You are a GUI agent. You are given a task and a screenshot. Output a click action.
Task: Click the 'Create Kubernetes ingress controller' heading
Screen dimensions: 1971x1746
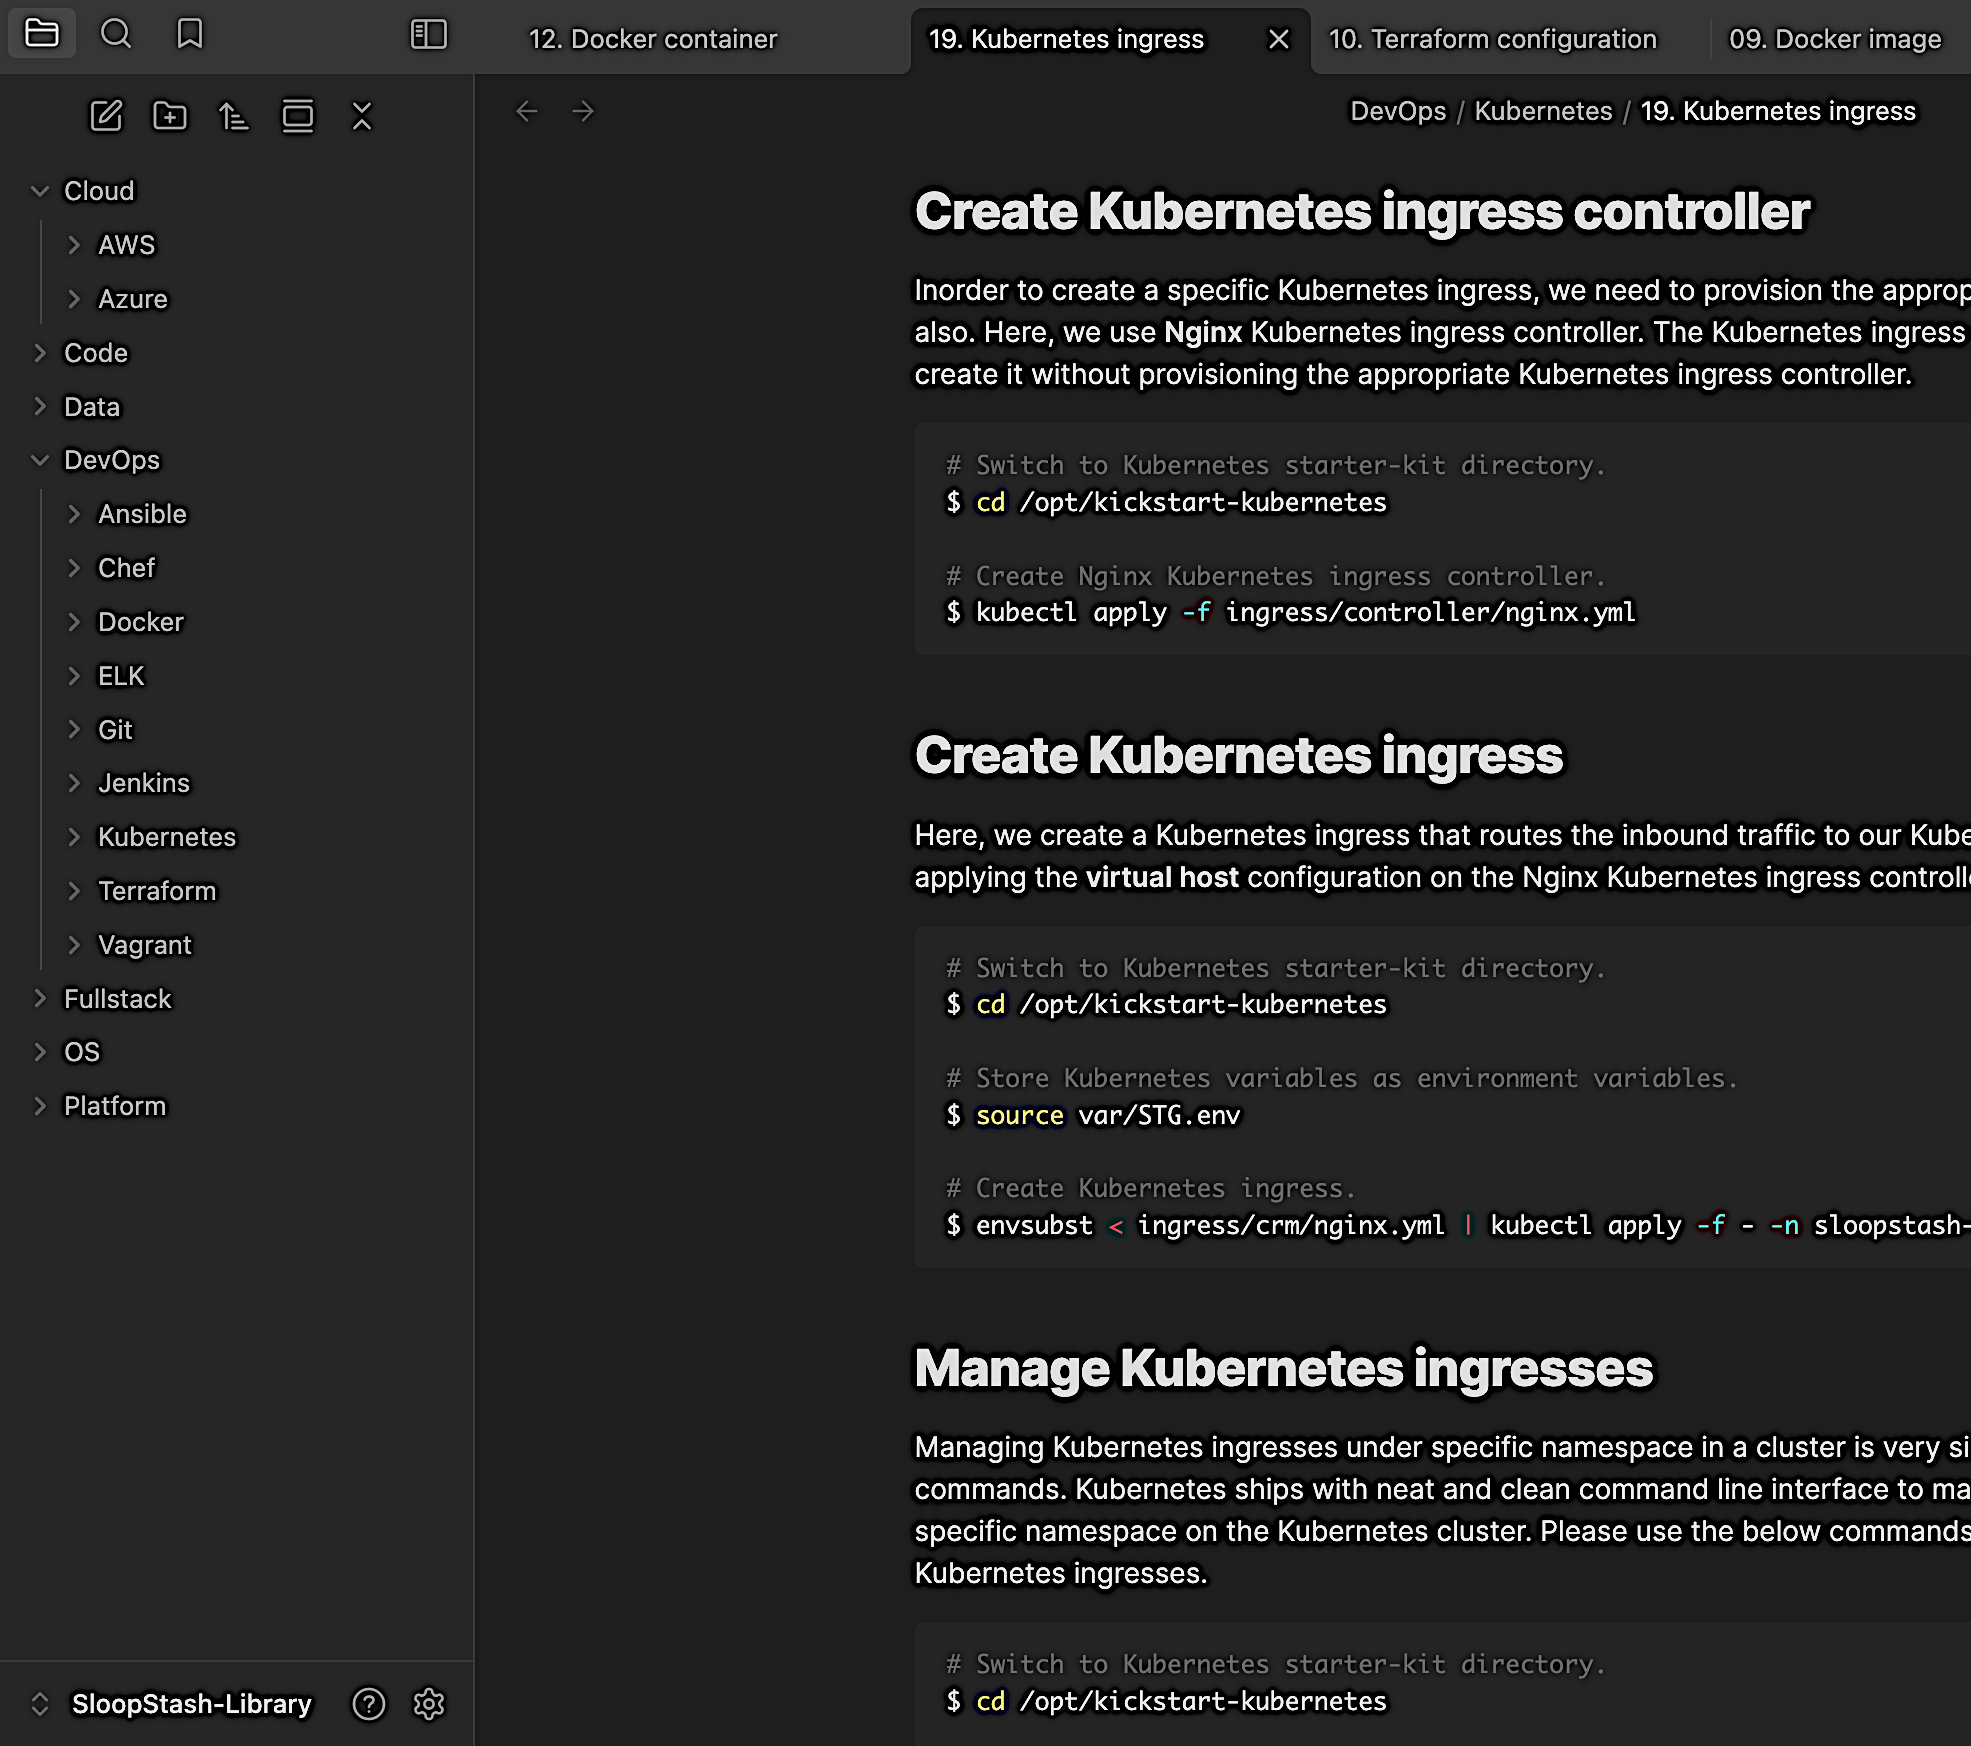pos(1362,212)
